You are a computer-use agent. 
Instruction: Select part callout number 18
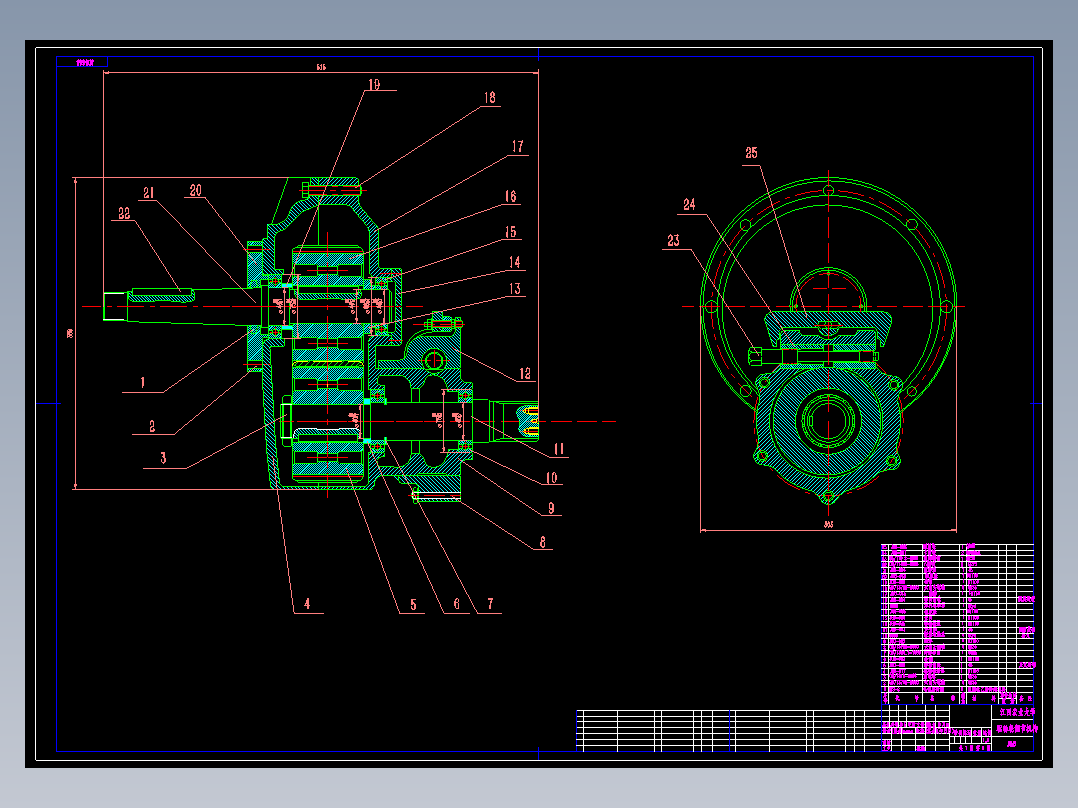(490, 98)
